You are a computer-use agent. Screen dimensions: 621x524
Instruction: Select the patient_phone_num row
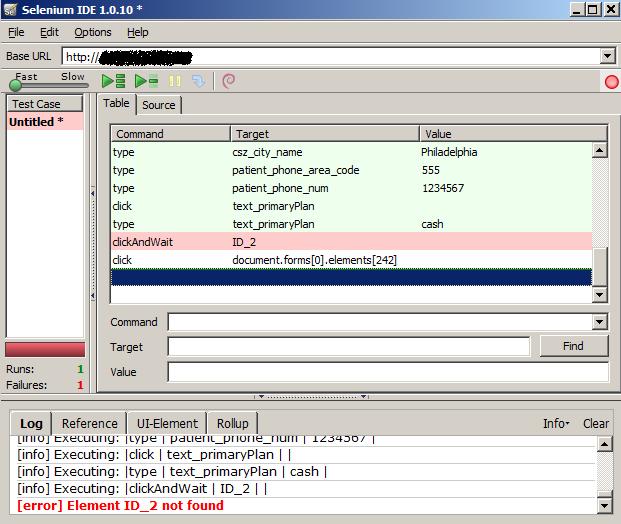(x=351, y=188)
